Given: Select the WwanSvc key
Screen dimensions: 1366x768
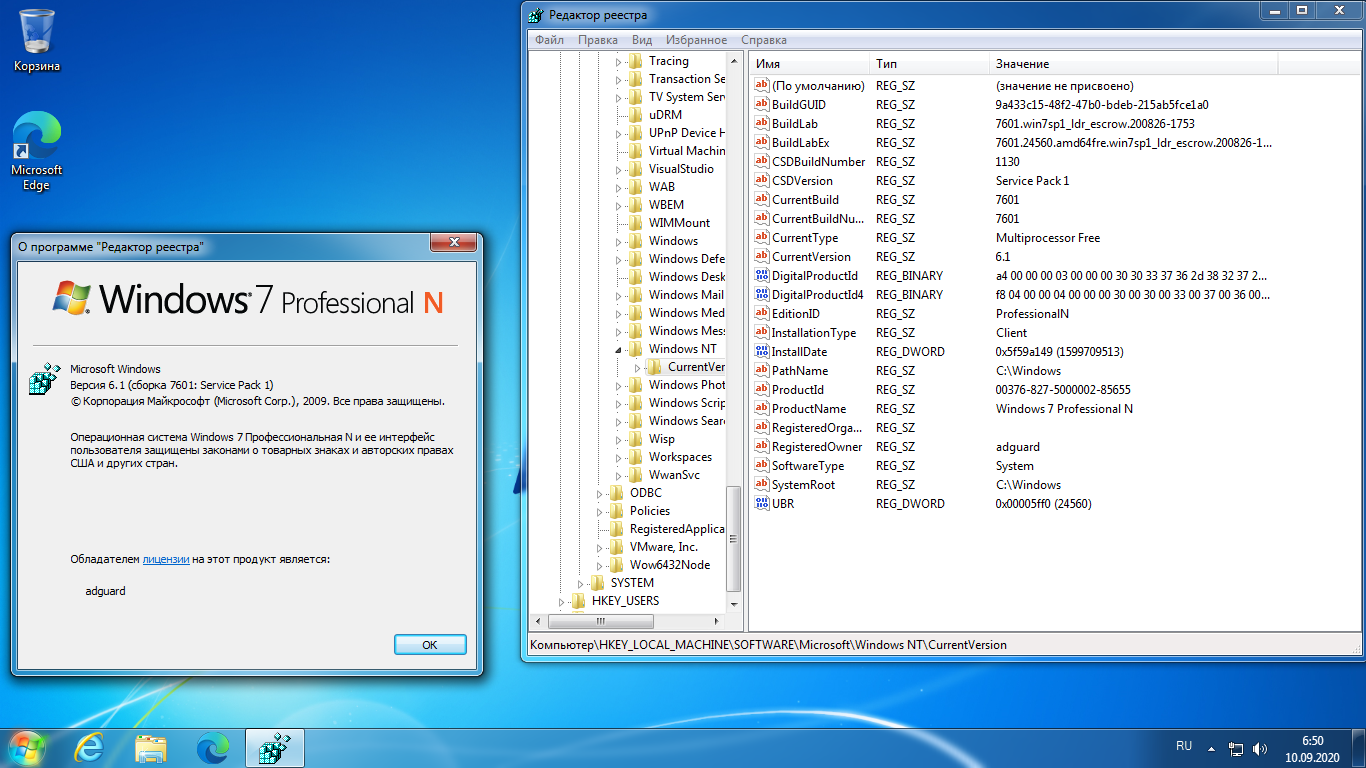Looking at the screenshot, I should point(674,475).
